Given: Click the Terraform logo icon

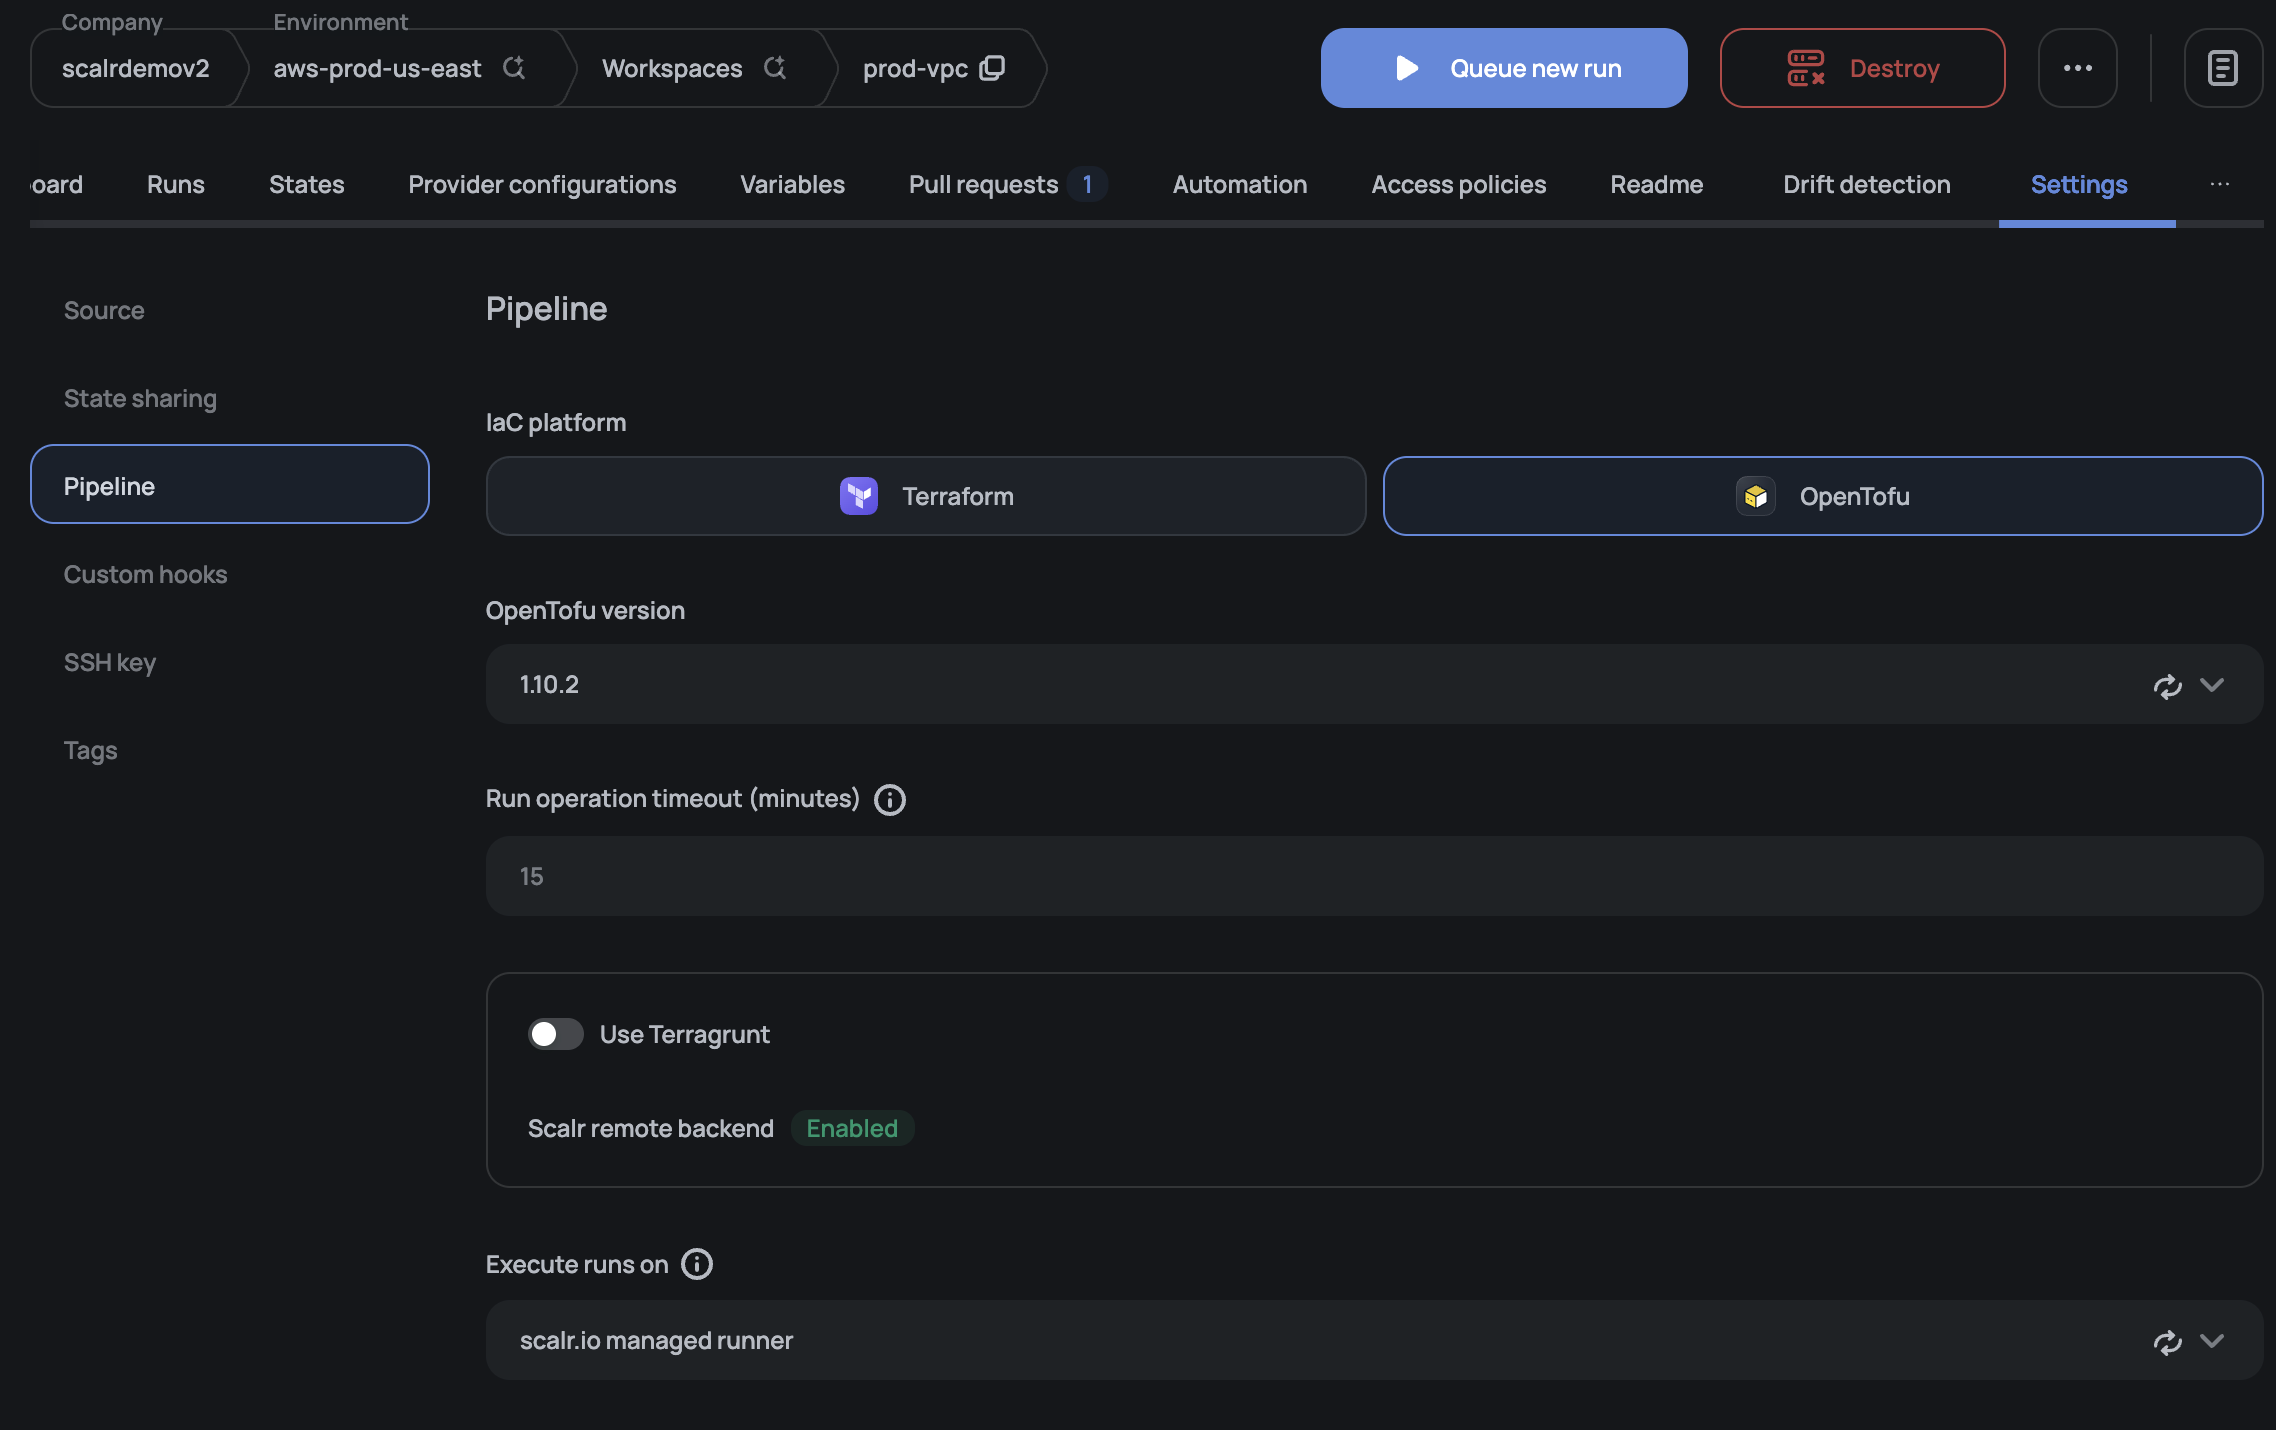Looking at the screenshot, I should point(859,496).
